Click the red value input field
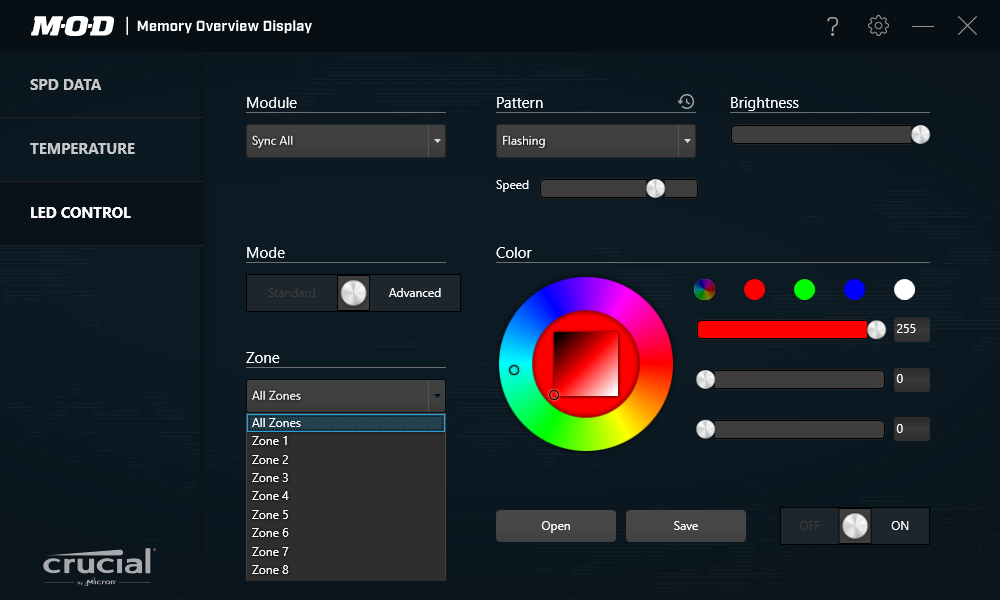The width and height of the screenshot is (1000, 600). click(x=911, y=330)
